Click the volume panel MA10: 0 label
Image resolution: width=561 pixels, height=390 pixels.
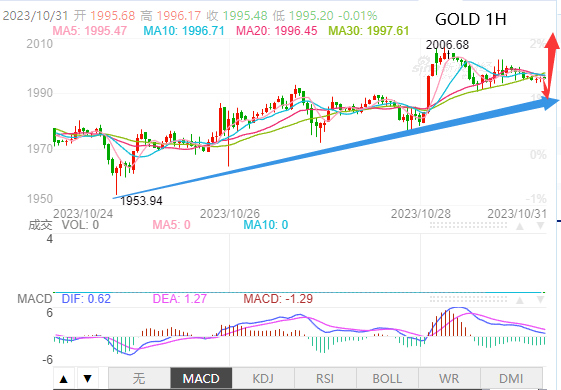(266, 225)
